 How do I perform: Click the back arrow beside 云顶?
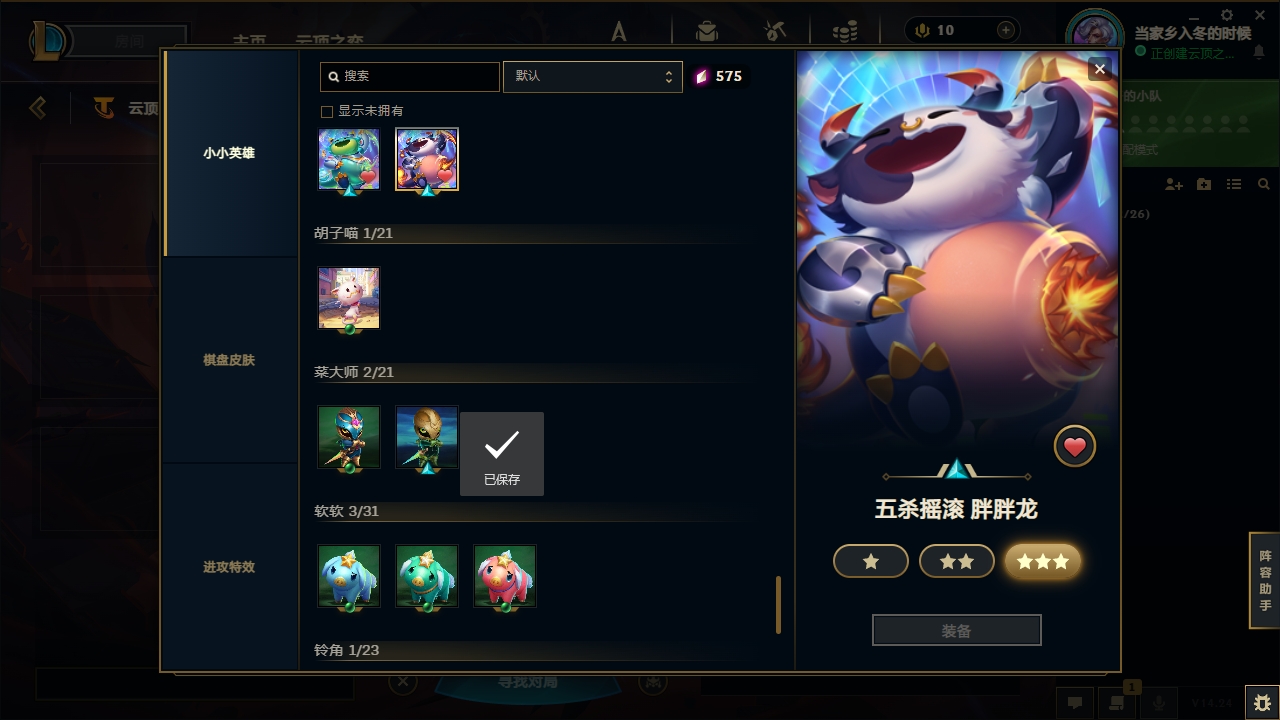click(x=38, y=107)
